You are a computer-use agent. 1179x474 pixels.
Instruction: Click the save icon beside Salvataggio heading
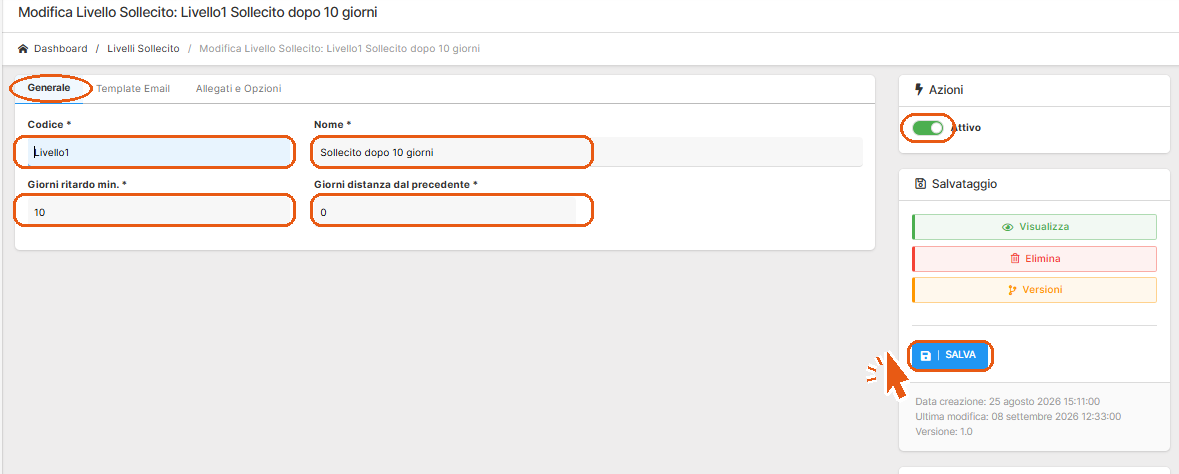click(x=920, y=184)
